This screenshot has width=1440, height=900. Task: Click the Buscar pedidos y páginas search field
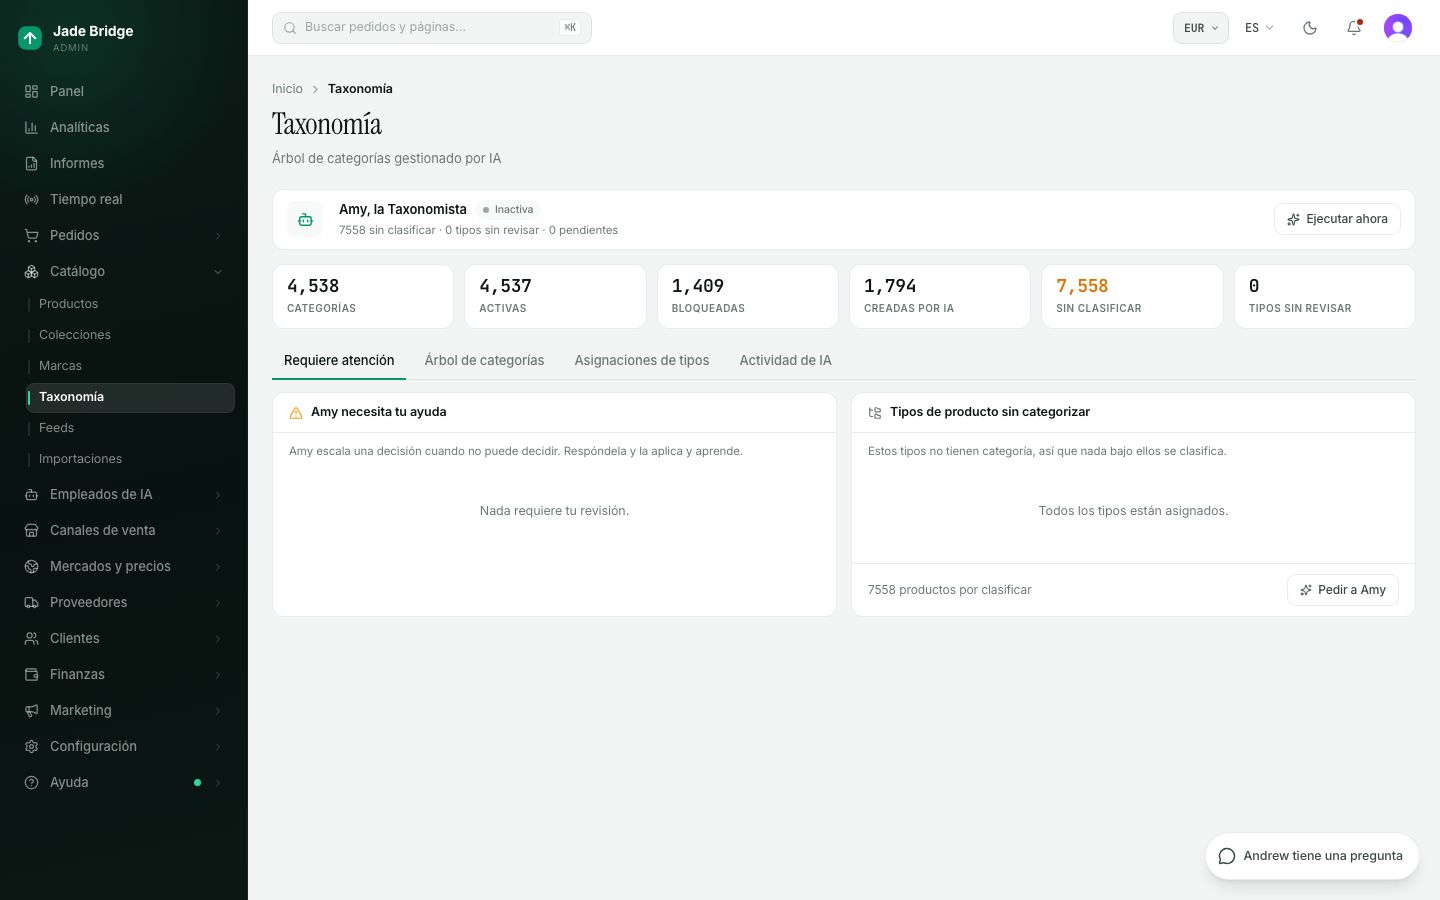[432, 28]
